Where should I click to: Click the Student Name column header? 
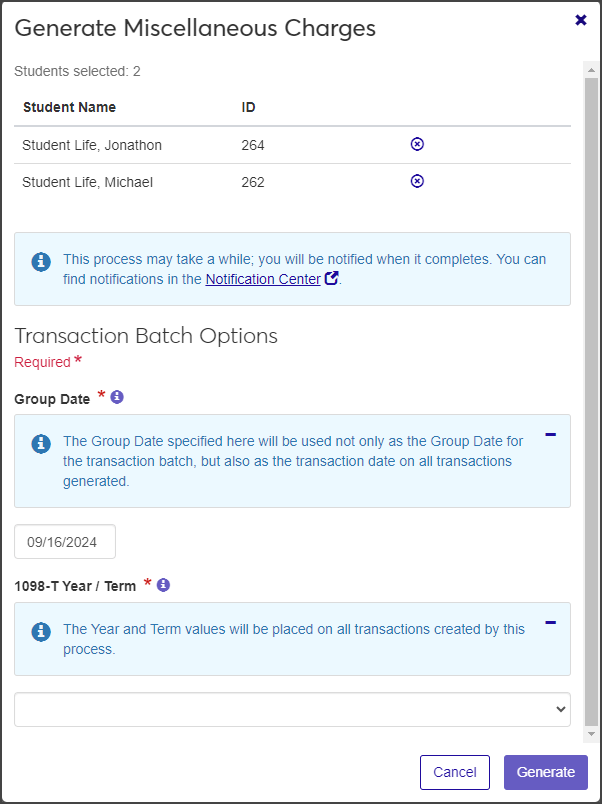tap(69, 107)
